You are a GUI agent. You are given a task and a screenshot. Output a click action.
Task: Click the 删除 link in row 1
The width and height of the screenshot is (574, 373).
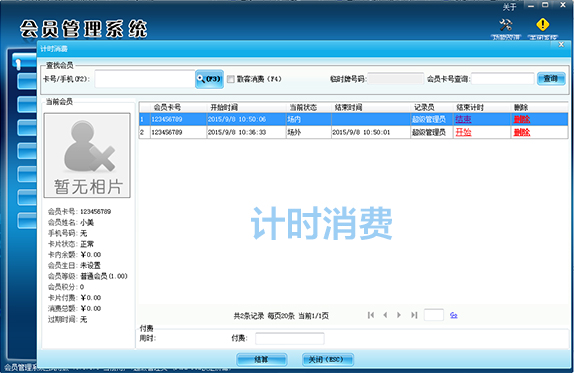tap(522, 119)
